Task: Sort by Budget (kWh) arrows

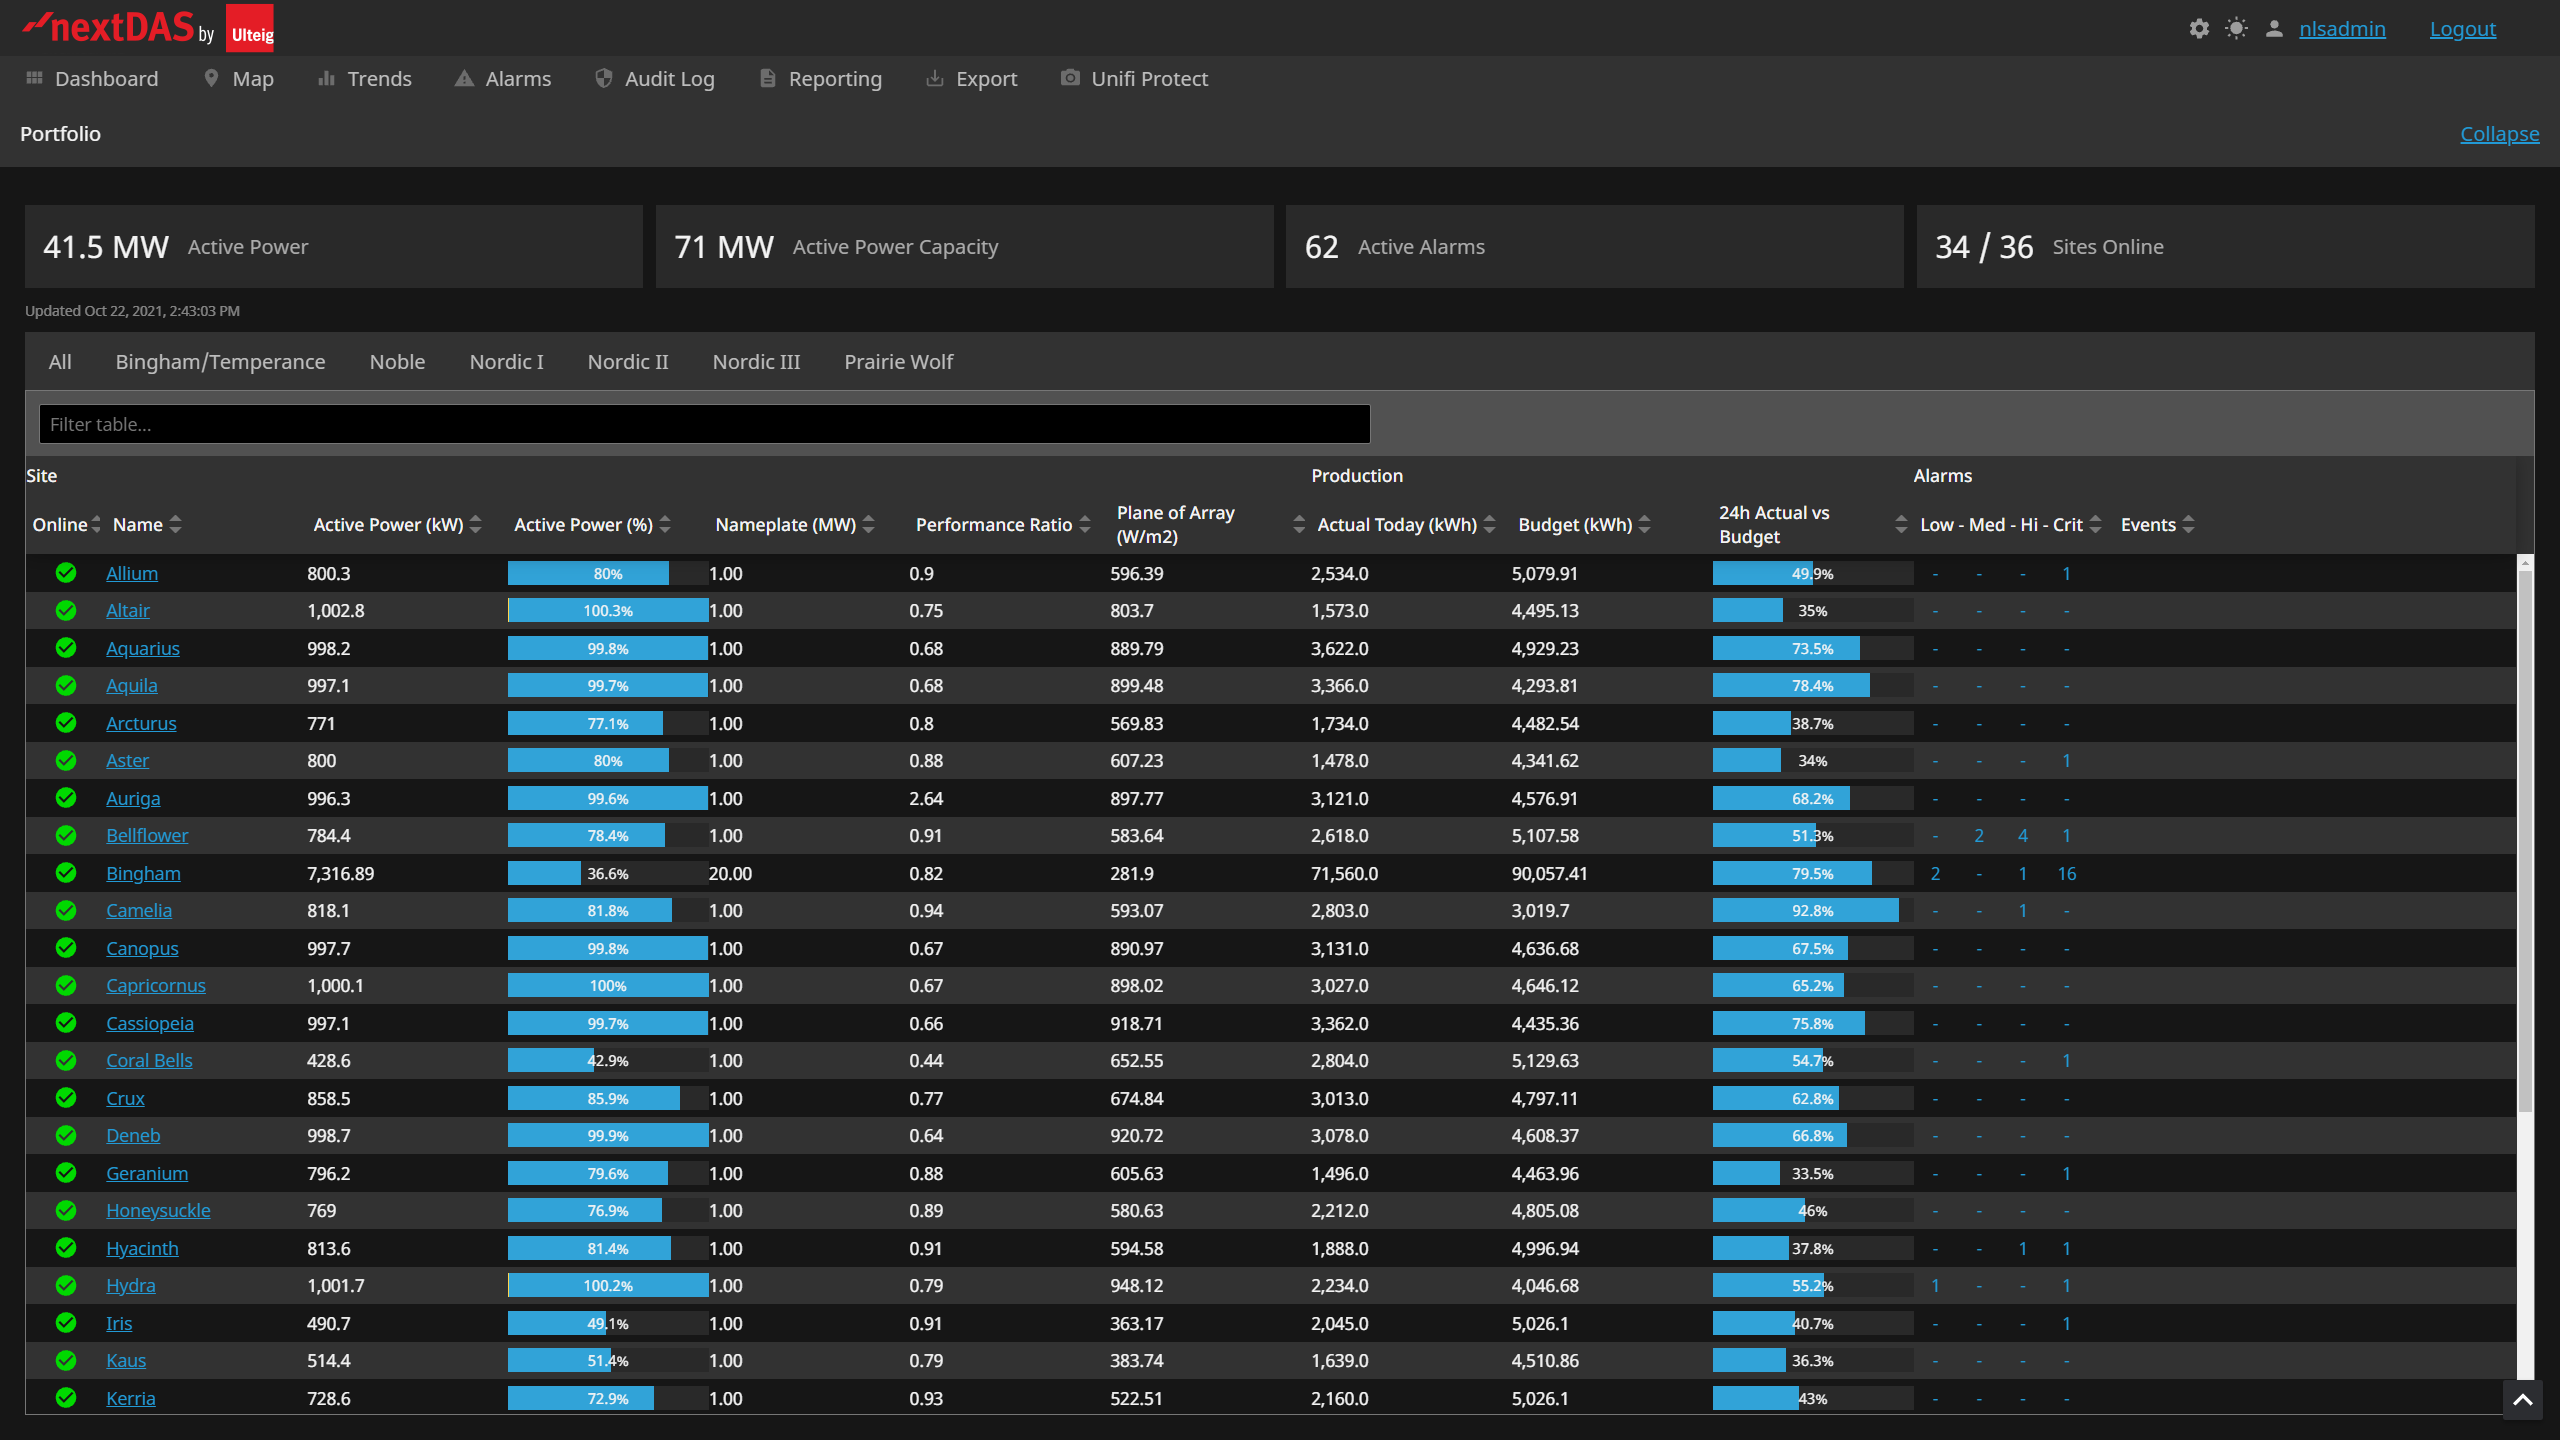Action: 1645,524
